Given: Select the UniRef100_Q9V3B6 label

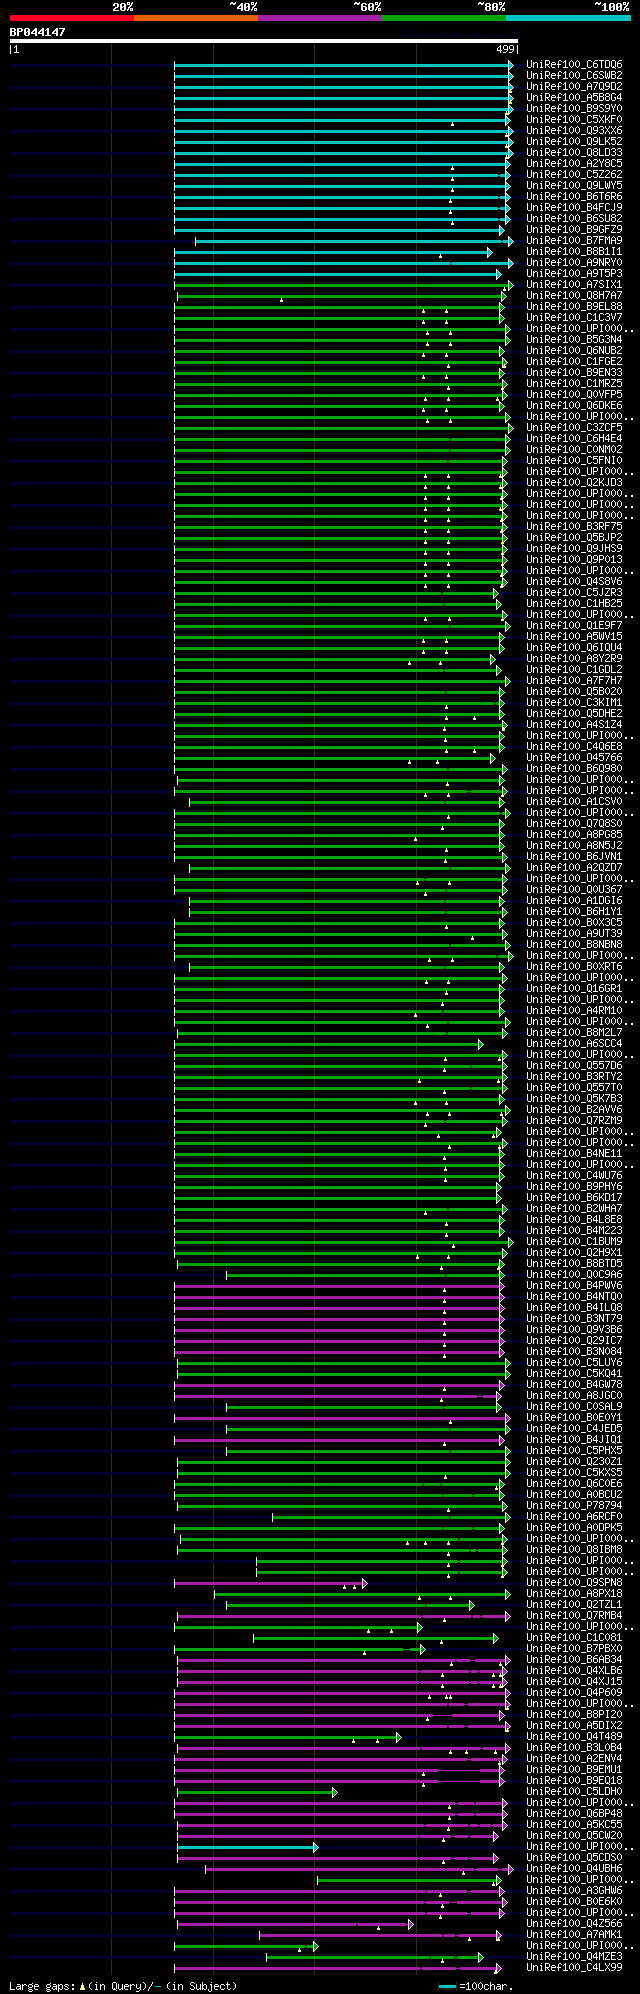Looking at the screenshot, I should click(574, 1329).
